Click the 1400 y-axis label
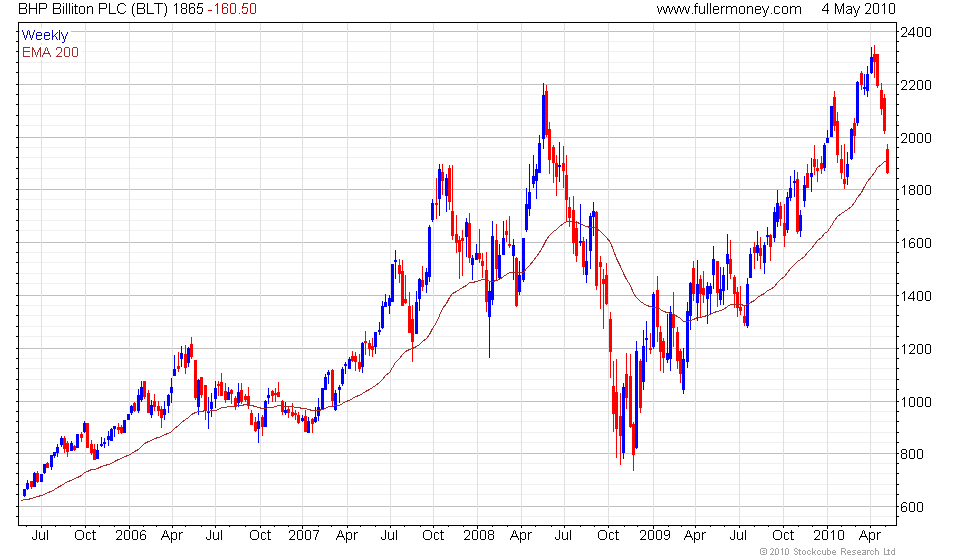The width and height of the screenshot is (980, 560). [916, 296]
